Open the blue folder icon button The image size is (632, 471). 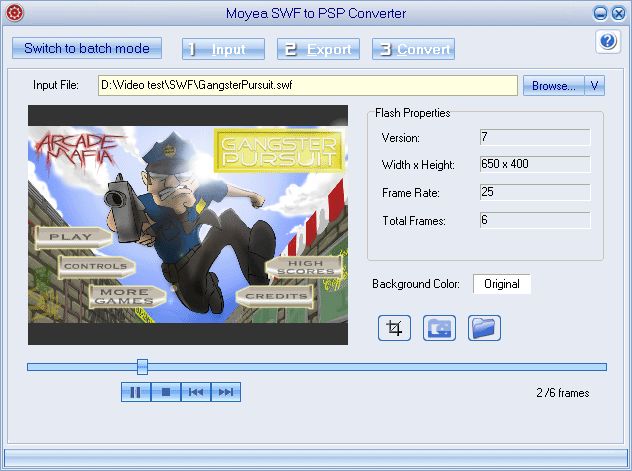484,328
